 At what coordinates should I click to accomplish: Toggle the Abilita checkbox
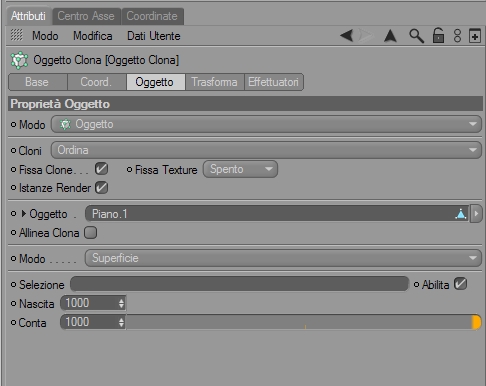pyautogui.click(x=460, y=284)
